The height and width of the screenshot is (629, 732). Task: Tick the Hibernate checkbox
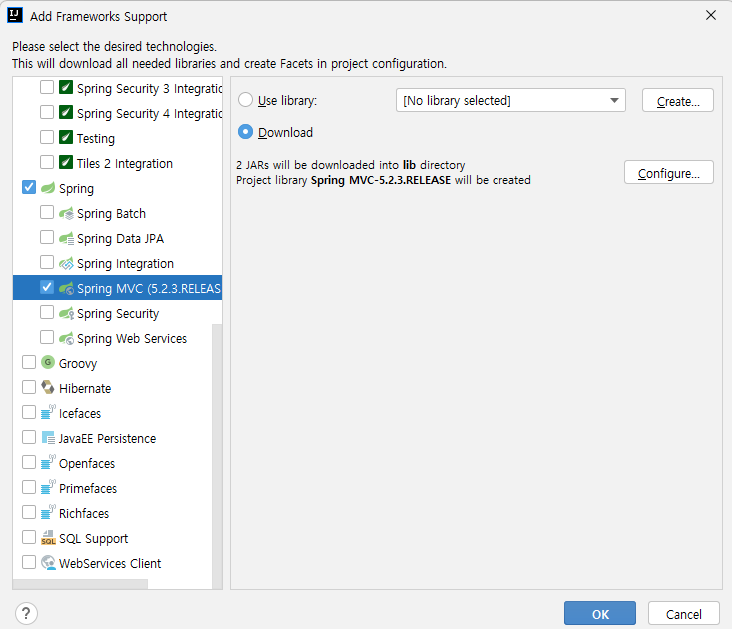pos(29,387)
